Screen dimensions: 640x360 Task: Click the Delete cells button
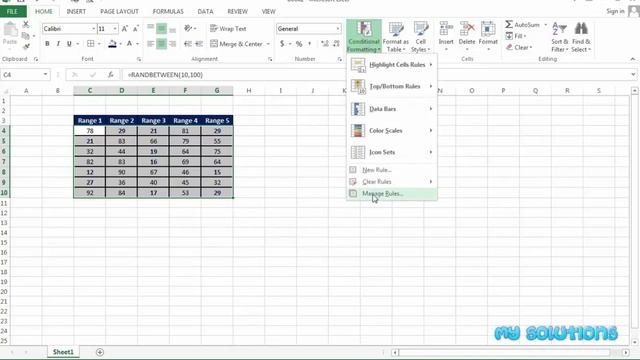(x=467, y=36)
